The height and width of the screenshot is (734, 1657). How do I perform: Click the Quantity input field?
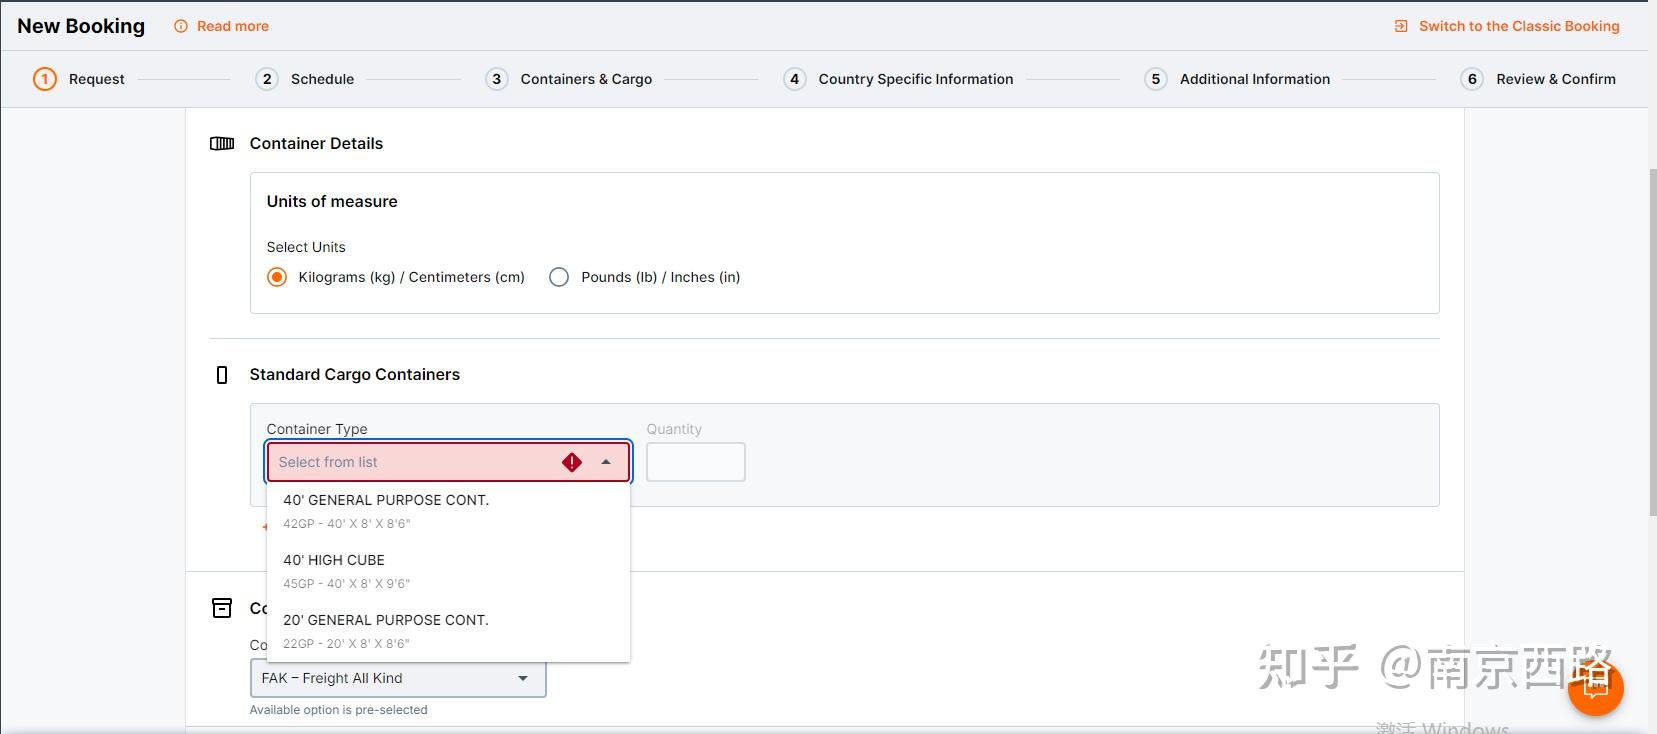(x=696, y=462)
